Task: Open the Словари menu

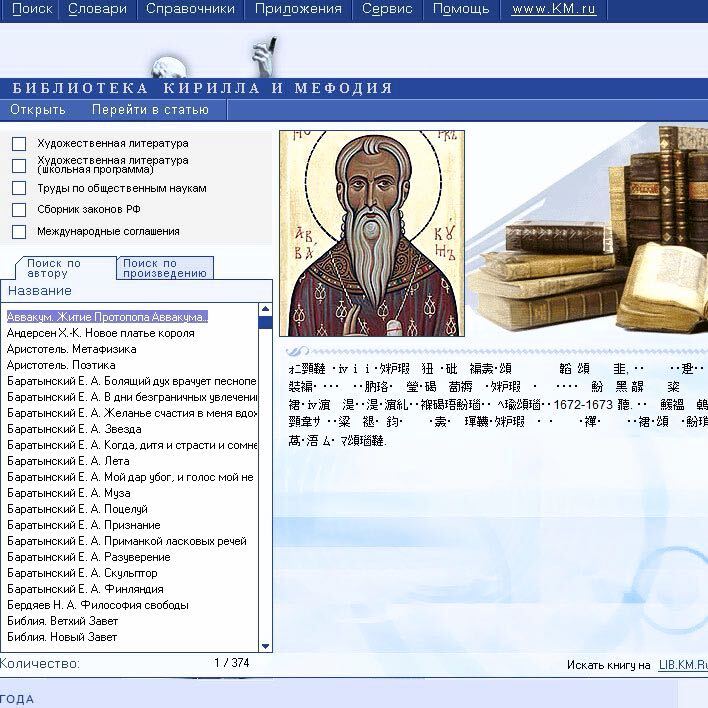Action: [98, 9]
